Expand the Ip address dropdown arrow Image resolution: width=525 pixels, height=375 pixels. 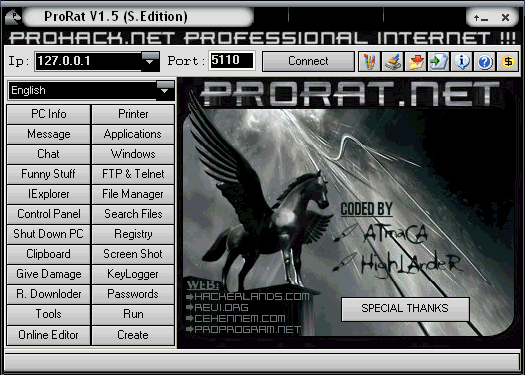(150, 61)
